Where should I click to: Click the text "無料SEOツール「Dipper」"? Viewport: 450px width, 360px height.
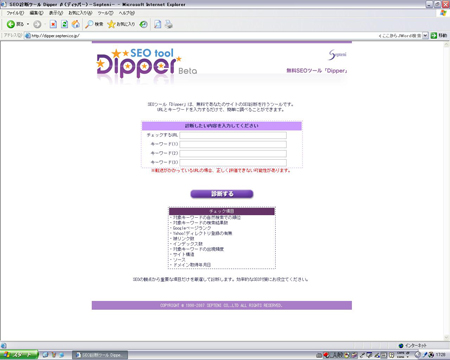[317, 71]
